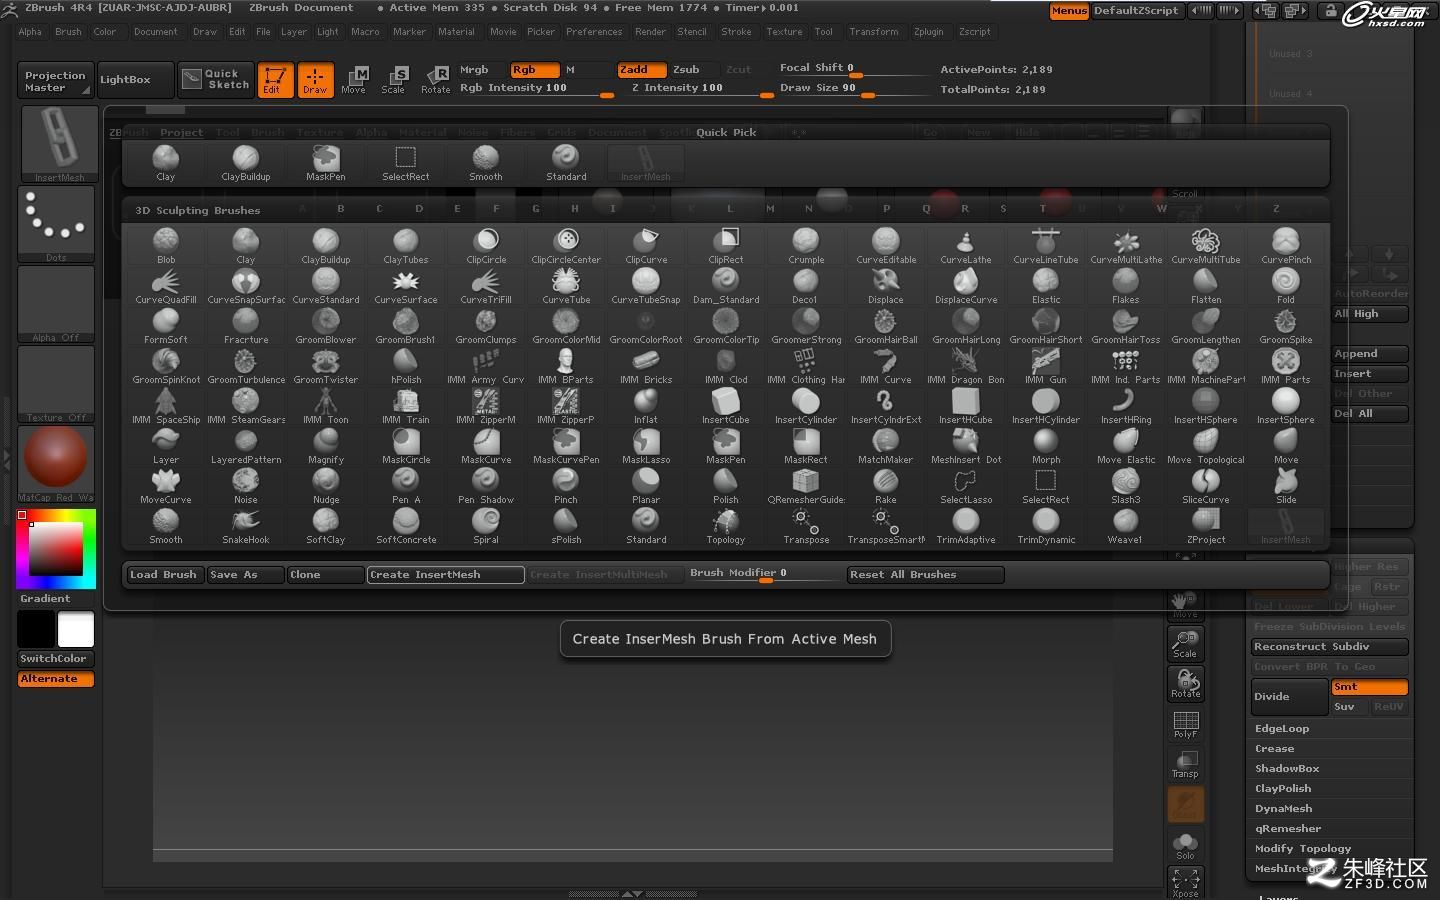The image size is (1440, 900).
Task: Toggle Draw mode button
Action: 315,80
